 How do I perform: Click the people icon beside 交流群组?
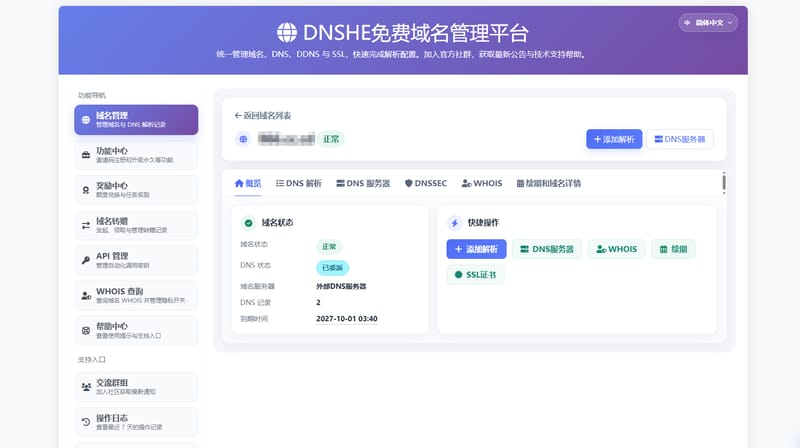[86, 387]
